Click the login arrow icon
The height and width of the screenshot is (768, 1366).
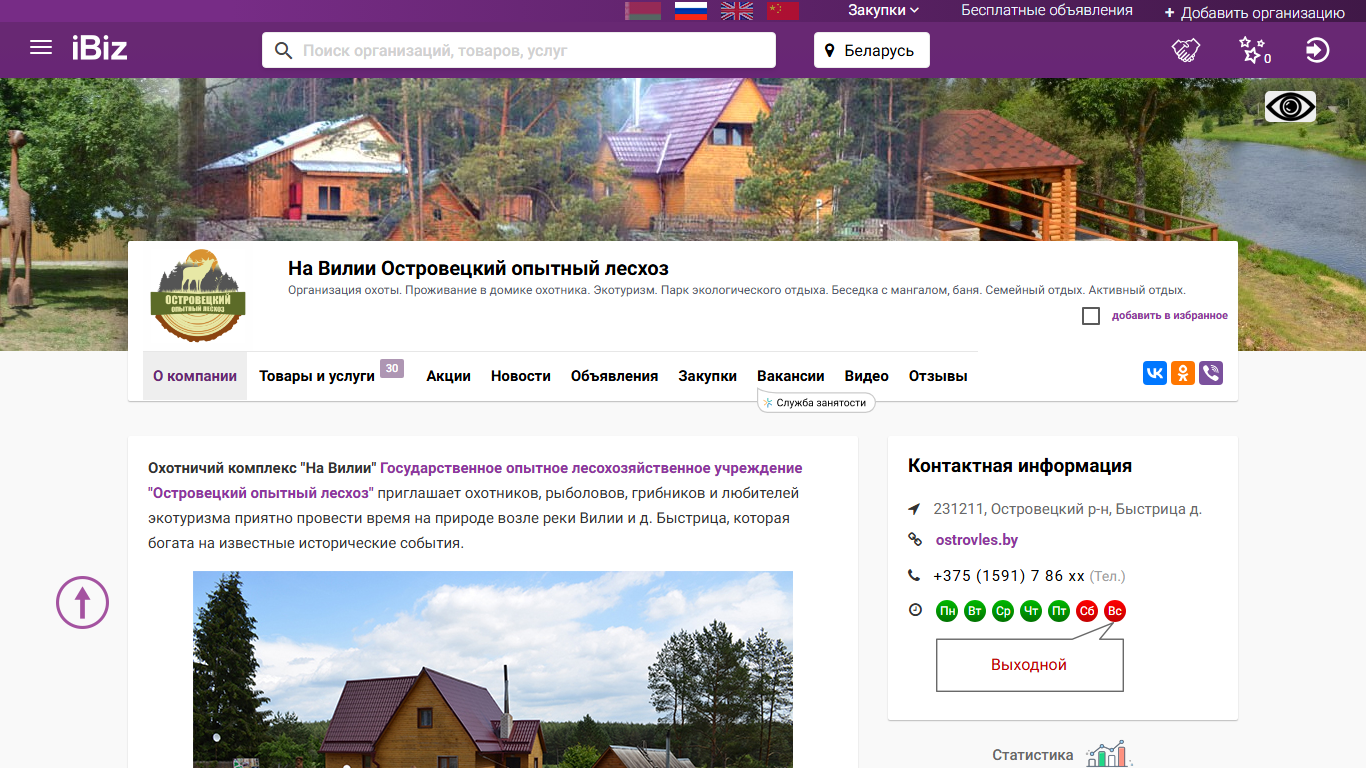coord(1318,50)
